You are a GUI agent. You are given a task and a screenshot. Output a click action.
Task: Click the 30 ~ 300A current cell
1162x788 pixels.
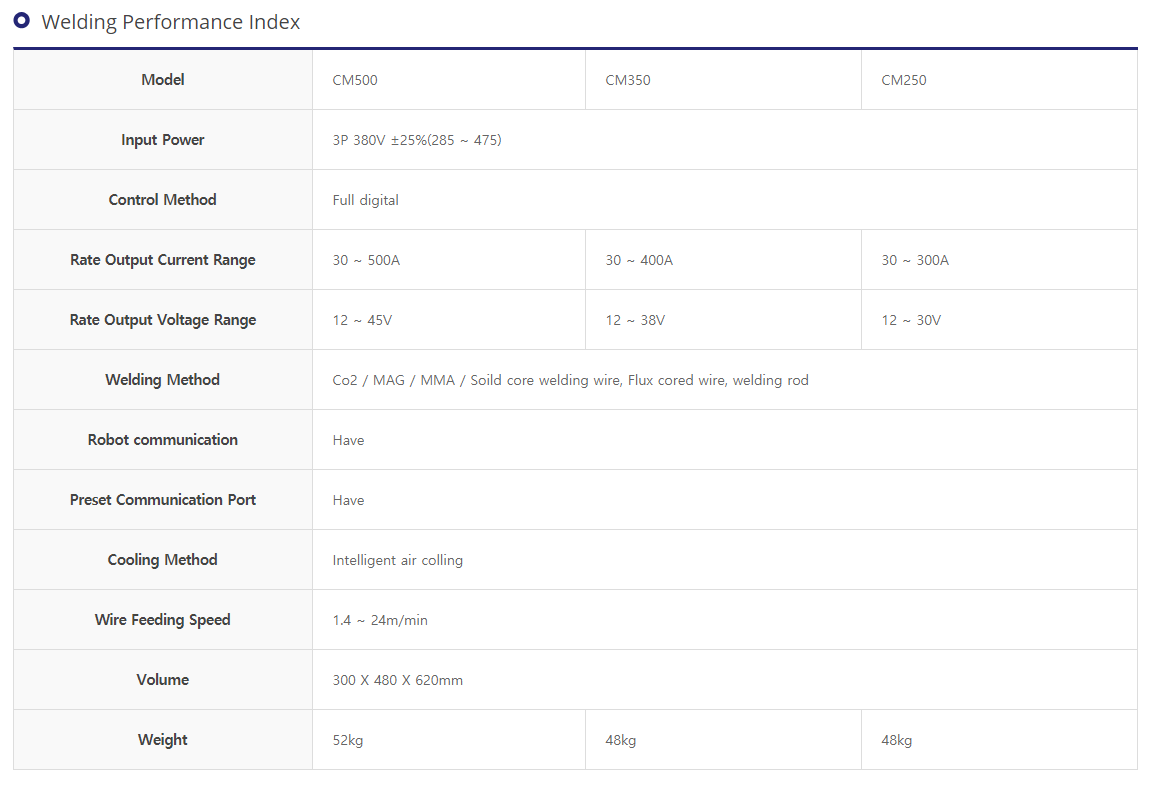click(999, 260)
